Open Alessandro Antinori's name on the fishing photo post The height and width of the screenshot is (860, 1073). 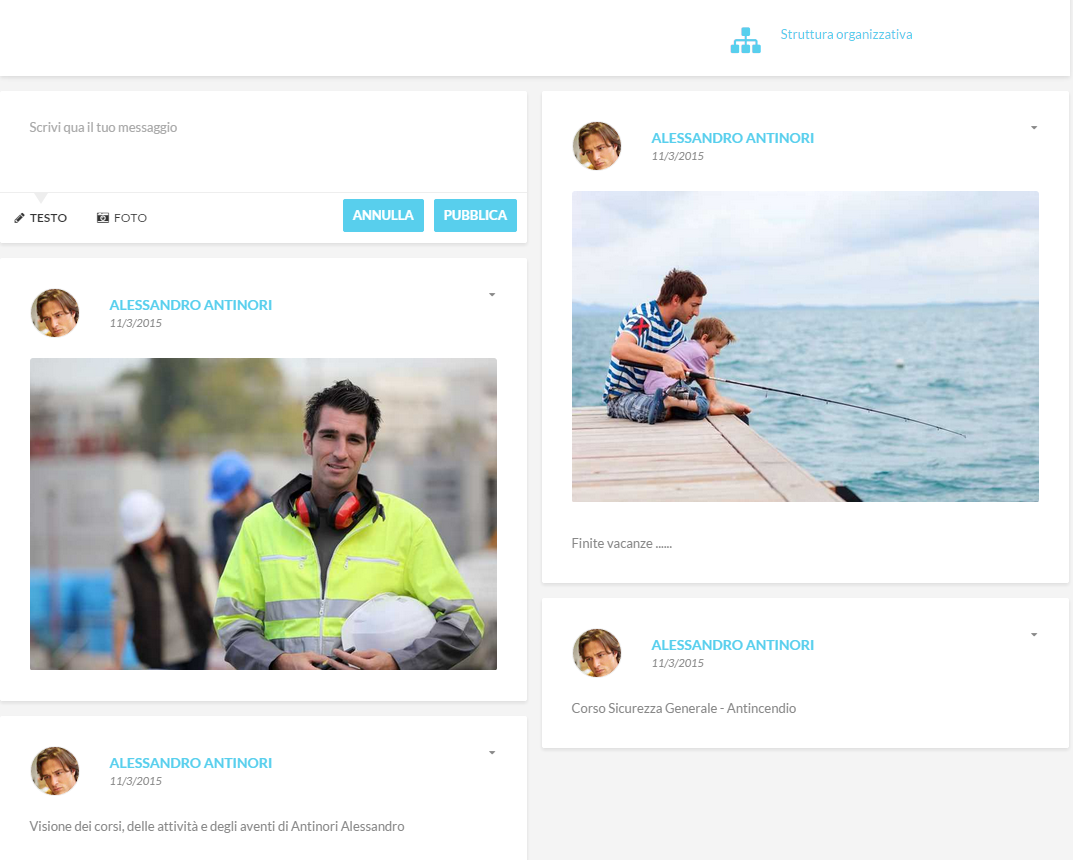[x=733, y=138]
